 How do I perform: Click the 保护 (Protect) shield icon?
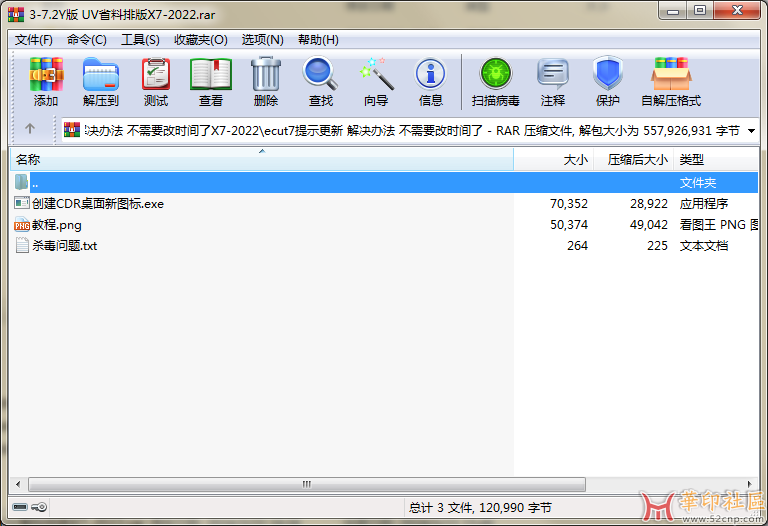pos(608,81)
